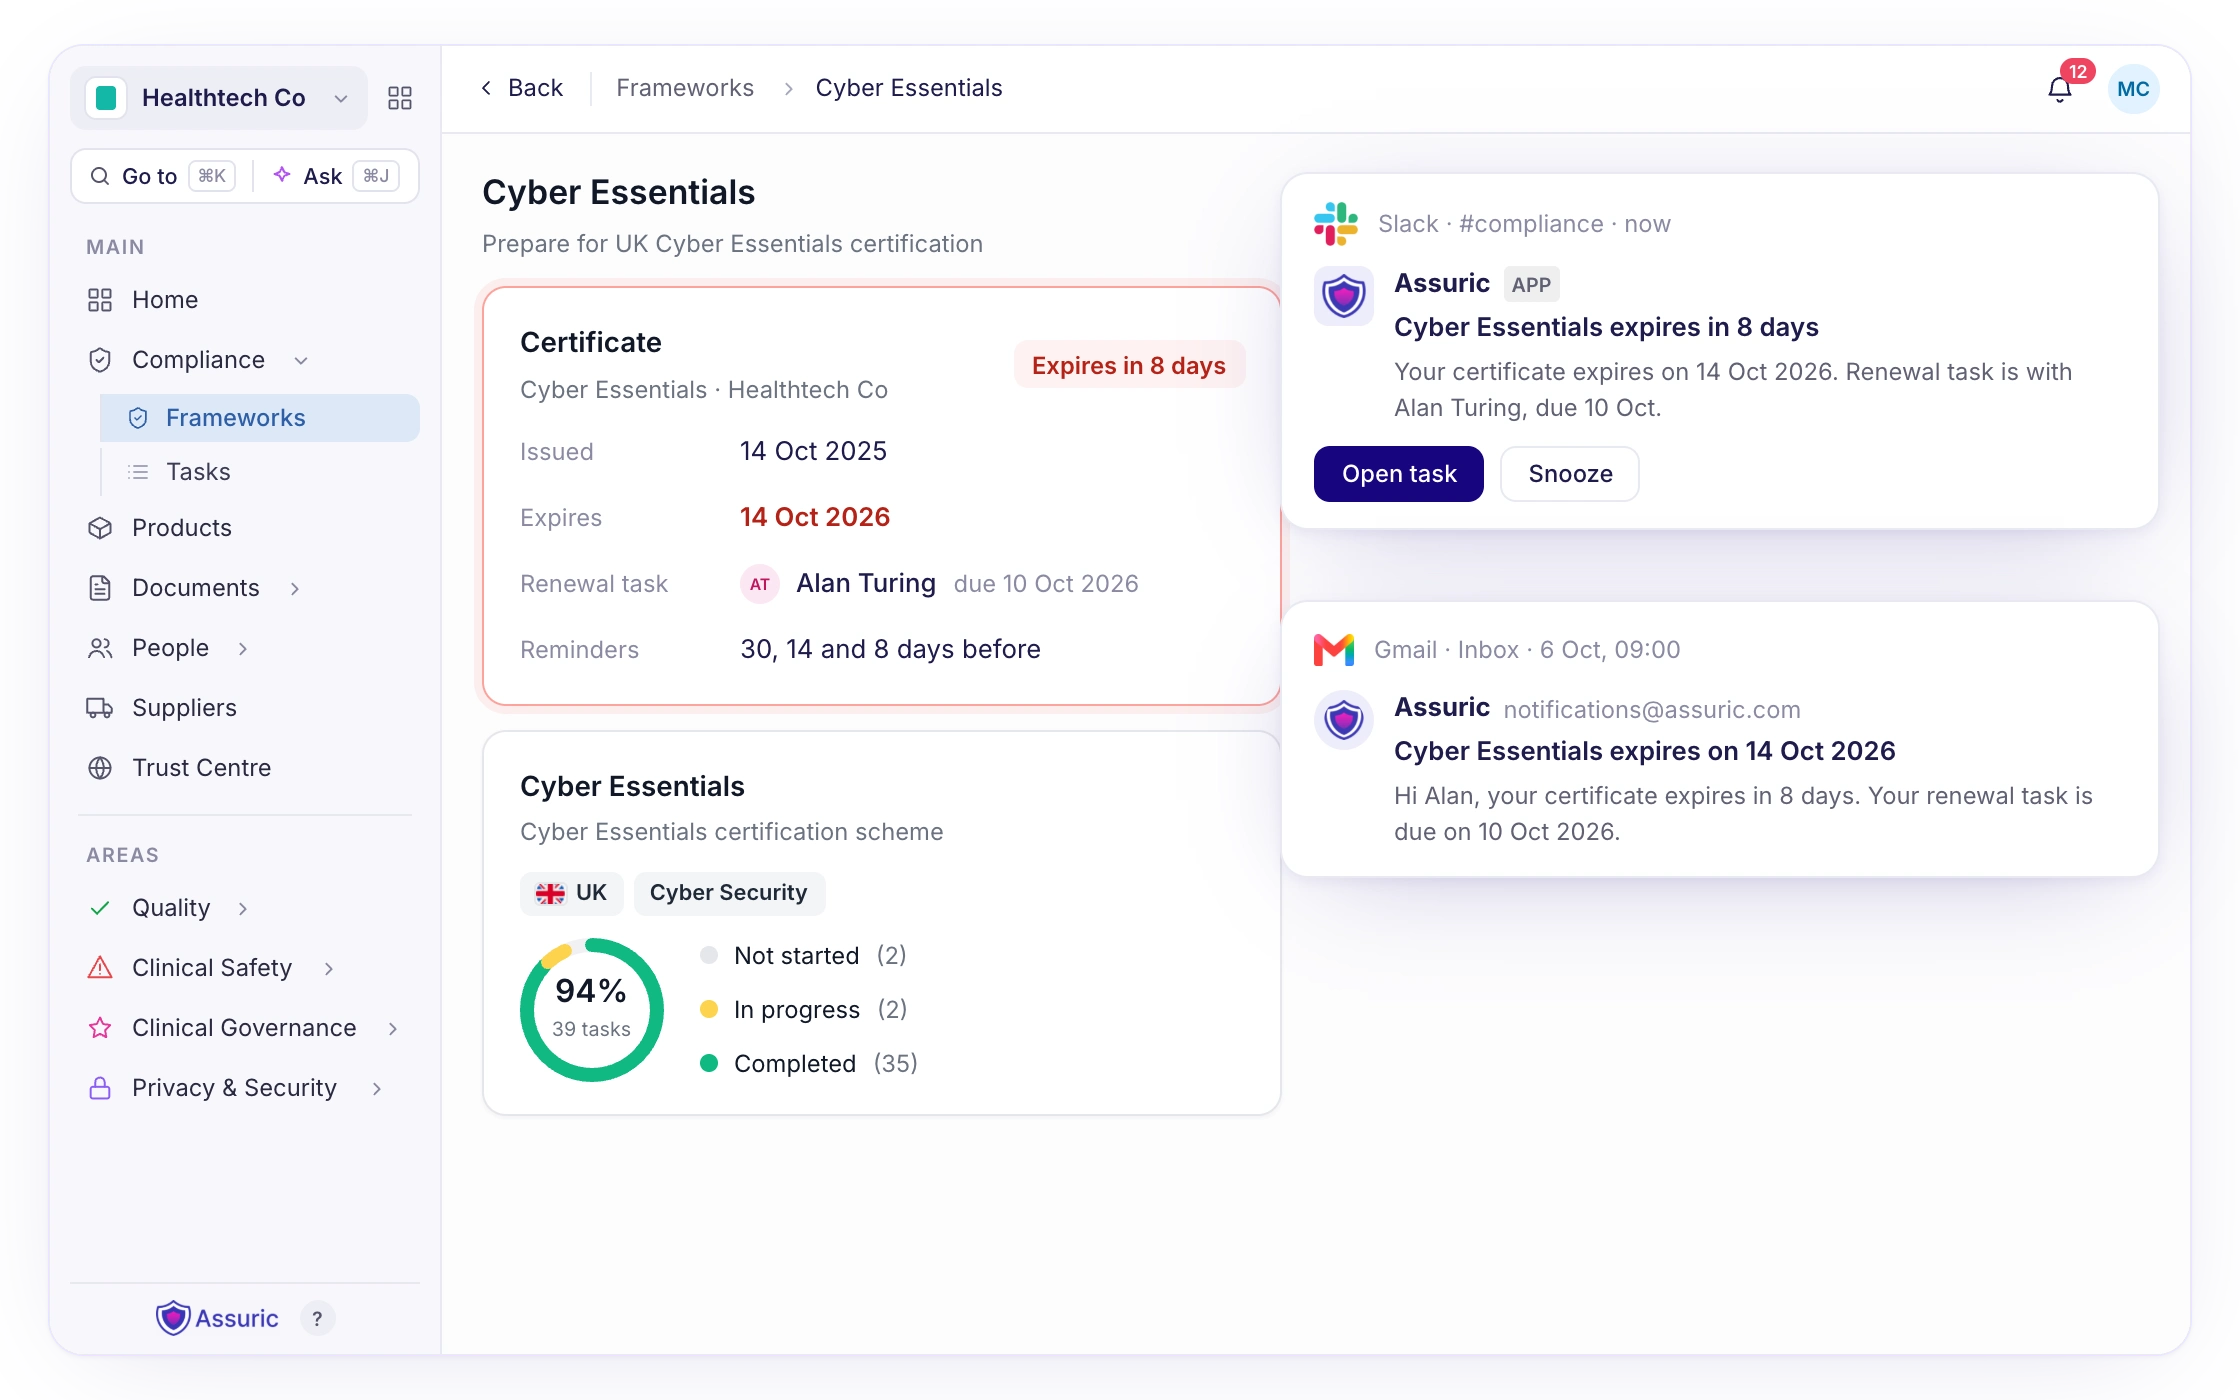Click the Frameworks shield icon
The image size is (2240, 1400).
[139, 418]
